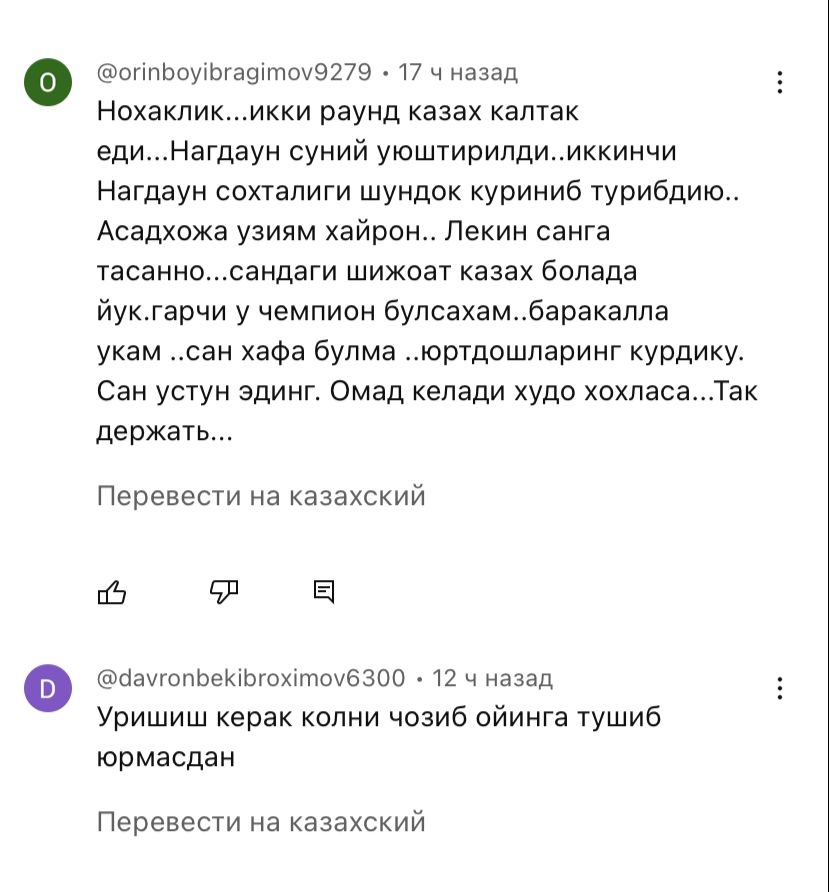Like the comment by orinboyibragimov9279

click(x=112, y=592)
